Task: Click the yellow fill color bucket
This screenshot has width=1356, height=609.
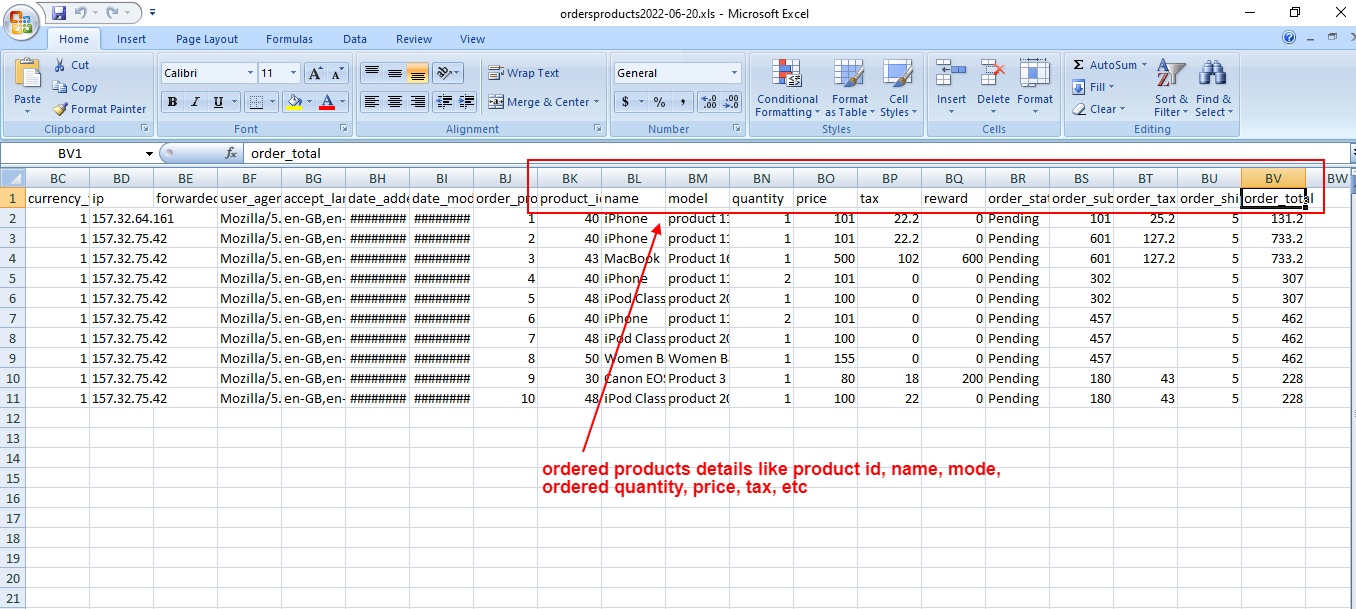Action: tap(293, 102)
